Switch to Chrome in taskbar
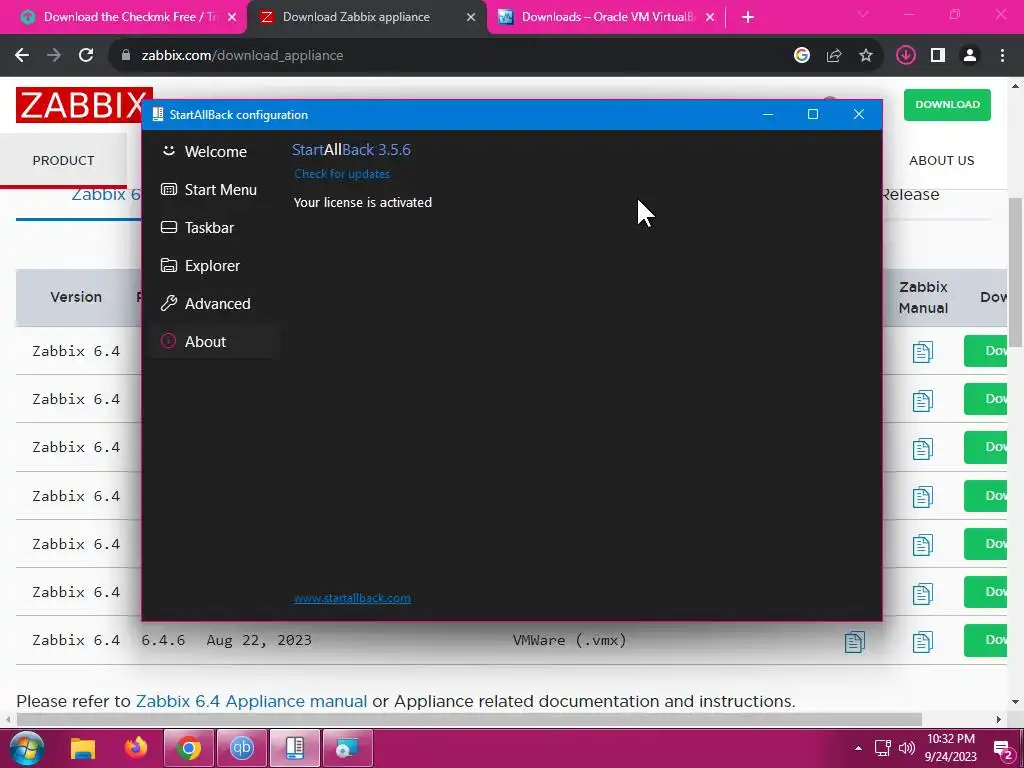Screen dimensions: 1024x768 [189, 748]
